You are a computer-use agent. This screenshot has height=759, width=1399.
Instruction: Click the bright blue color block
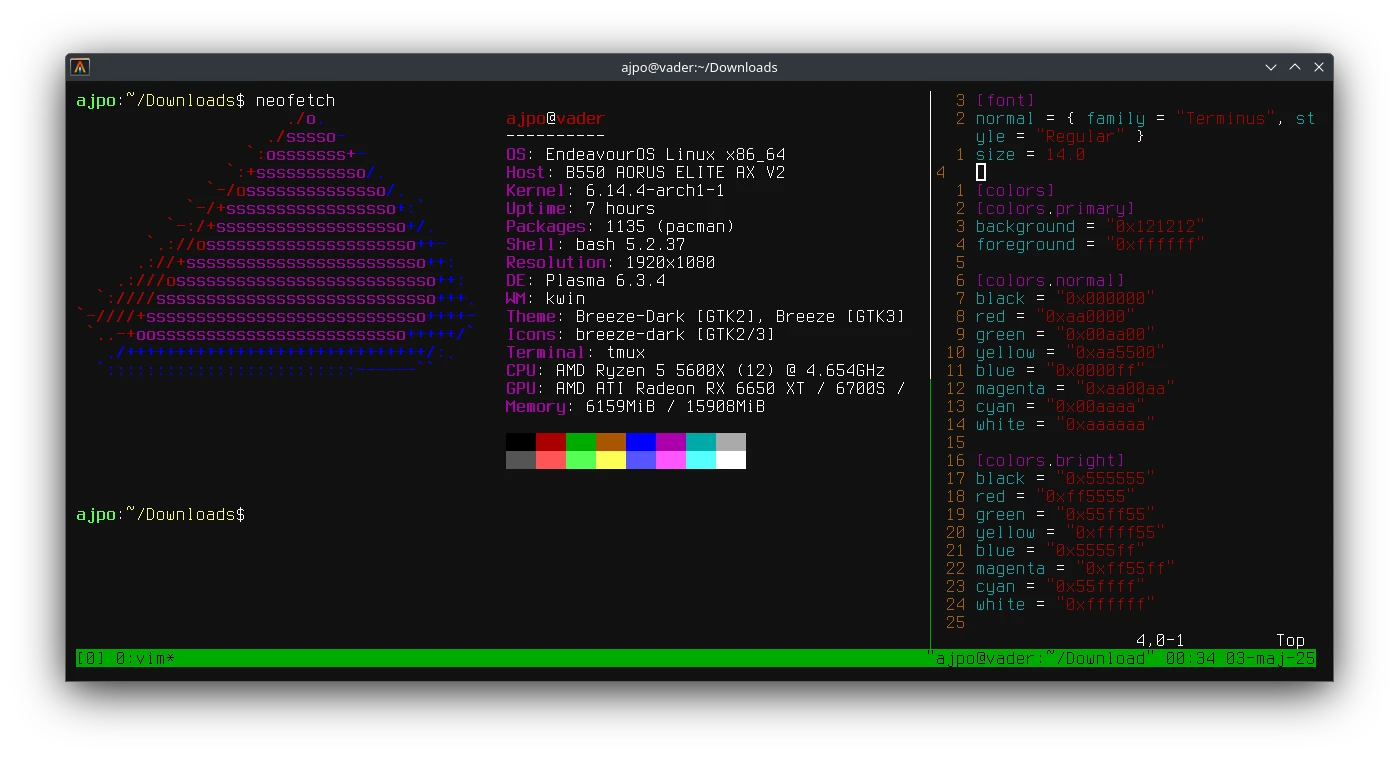click(641, 460)
